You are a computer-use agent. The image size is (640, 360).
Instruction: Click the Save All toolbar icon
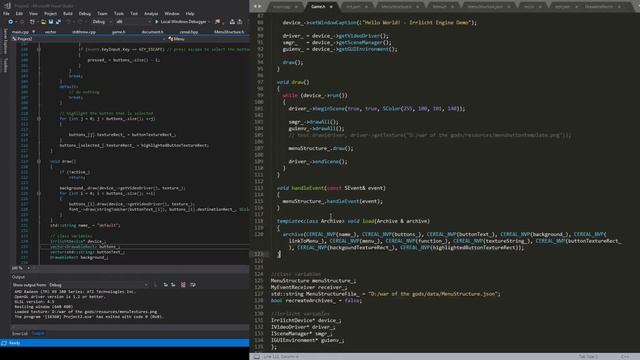[58, 22]
